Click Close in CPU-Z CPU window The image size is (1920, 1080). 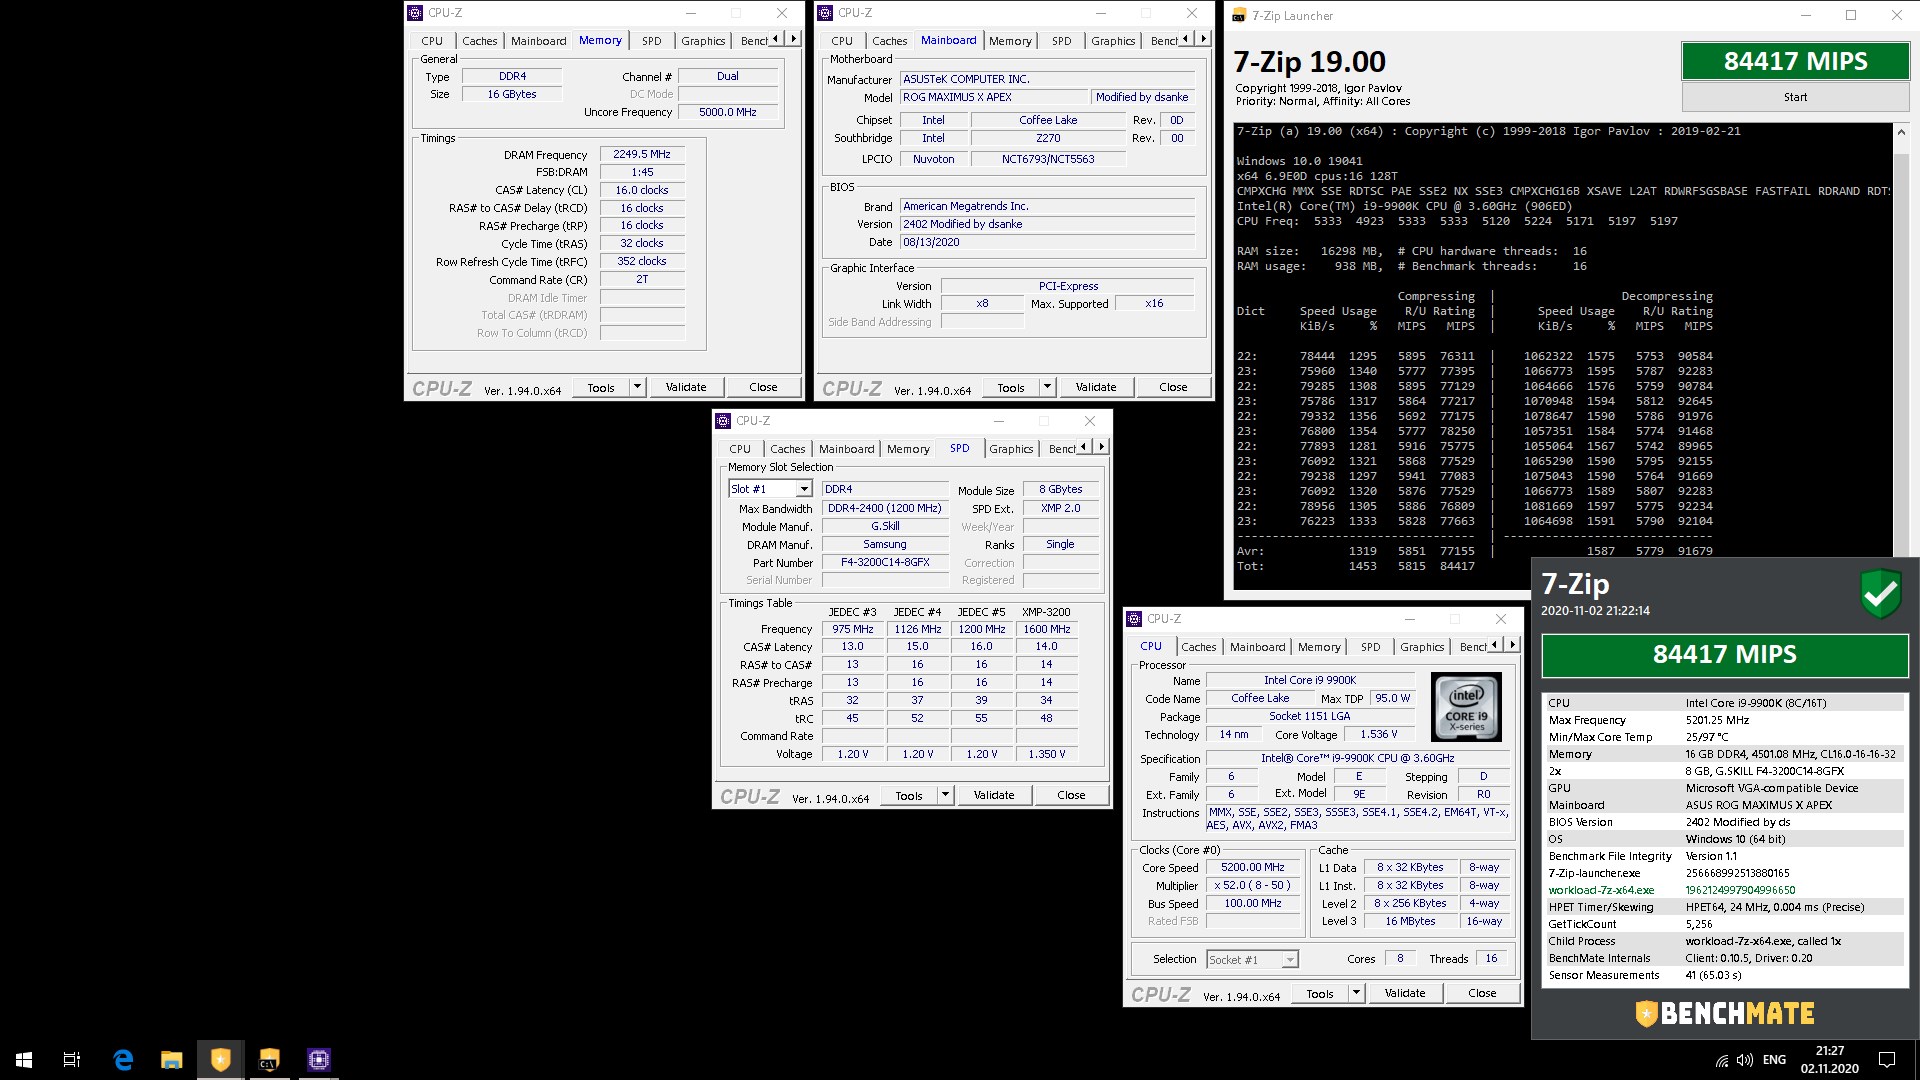[1482, 993]
